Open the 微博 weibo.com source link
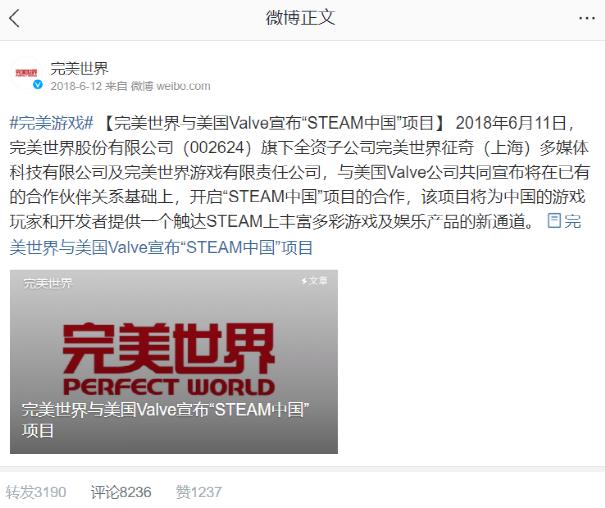Screen dimensions: 605x508 pos(171,86)
